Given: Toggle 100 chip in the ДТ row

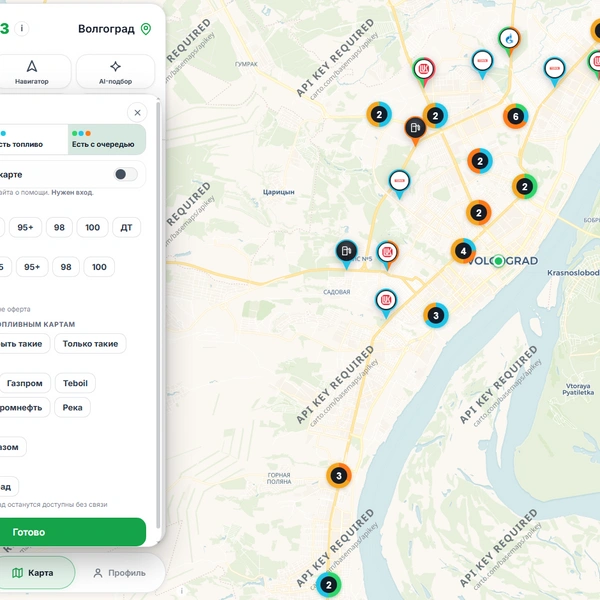Looking at the screenshot, I should tap(93, 227).
